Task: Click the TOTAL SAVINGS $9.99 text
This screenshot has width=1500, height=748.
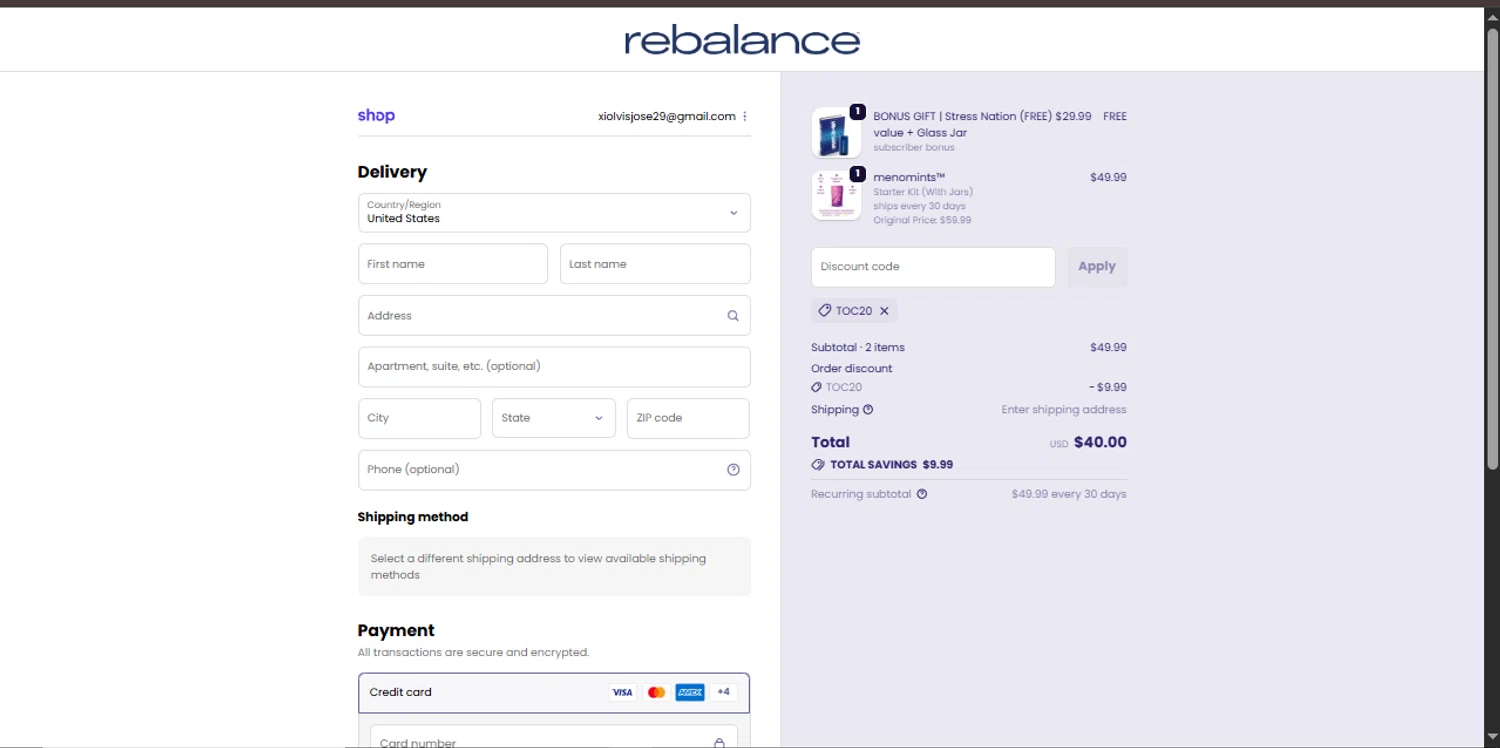Action: pyautogui.click(x=891, y=465)
